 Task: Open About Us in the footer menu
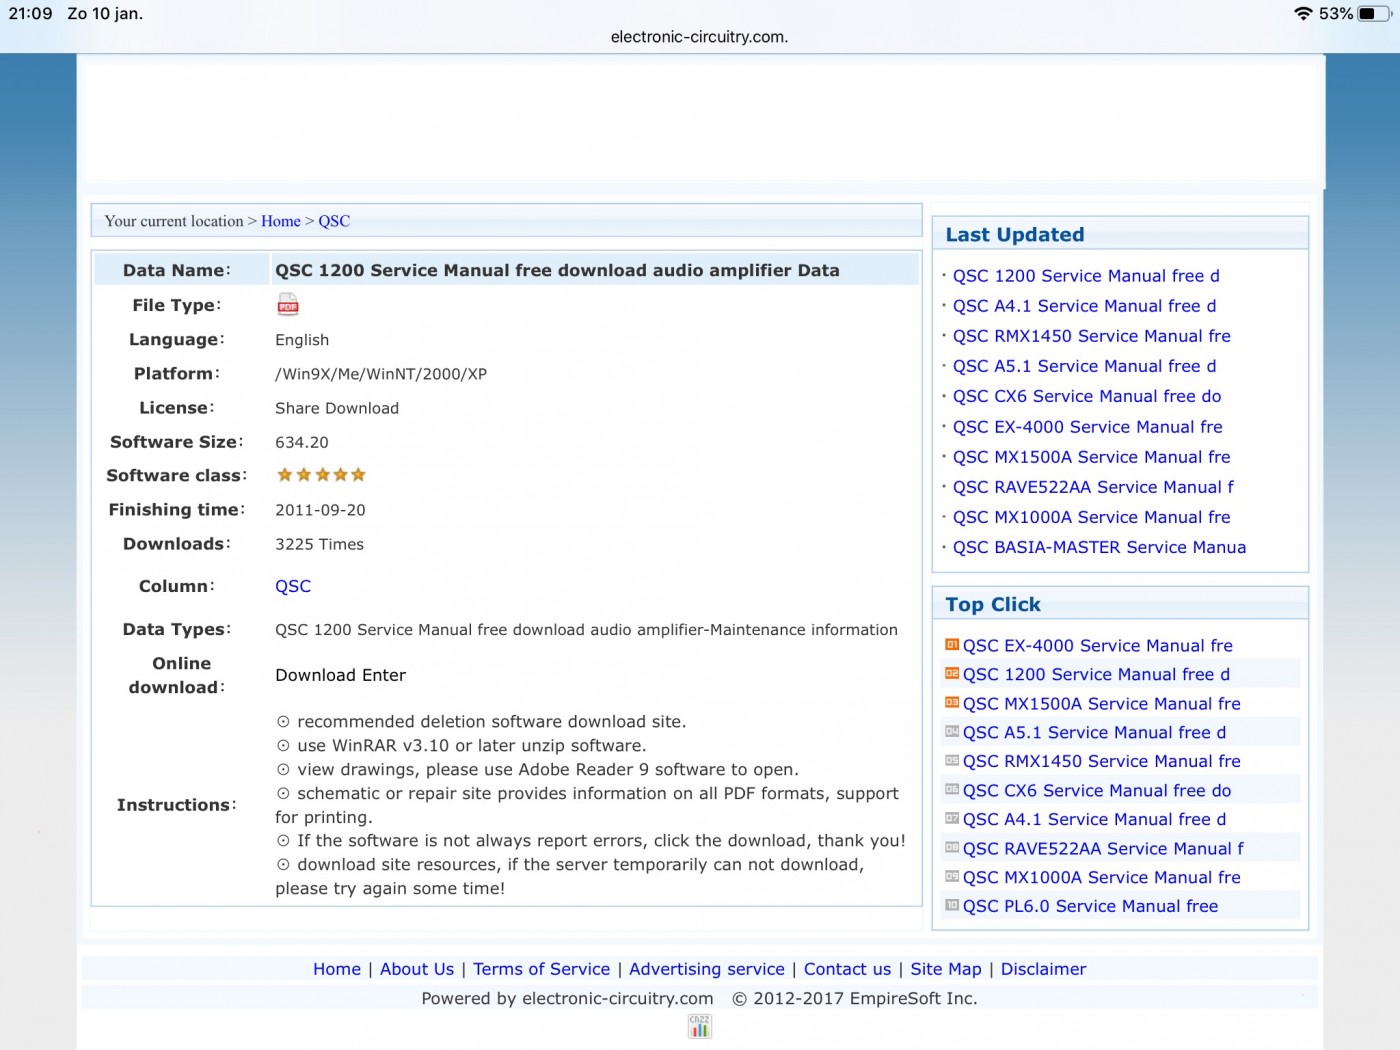coord(417,969)
